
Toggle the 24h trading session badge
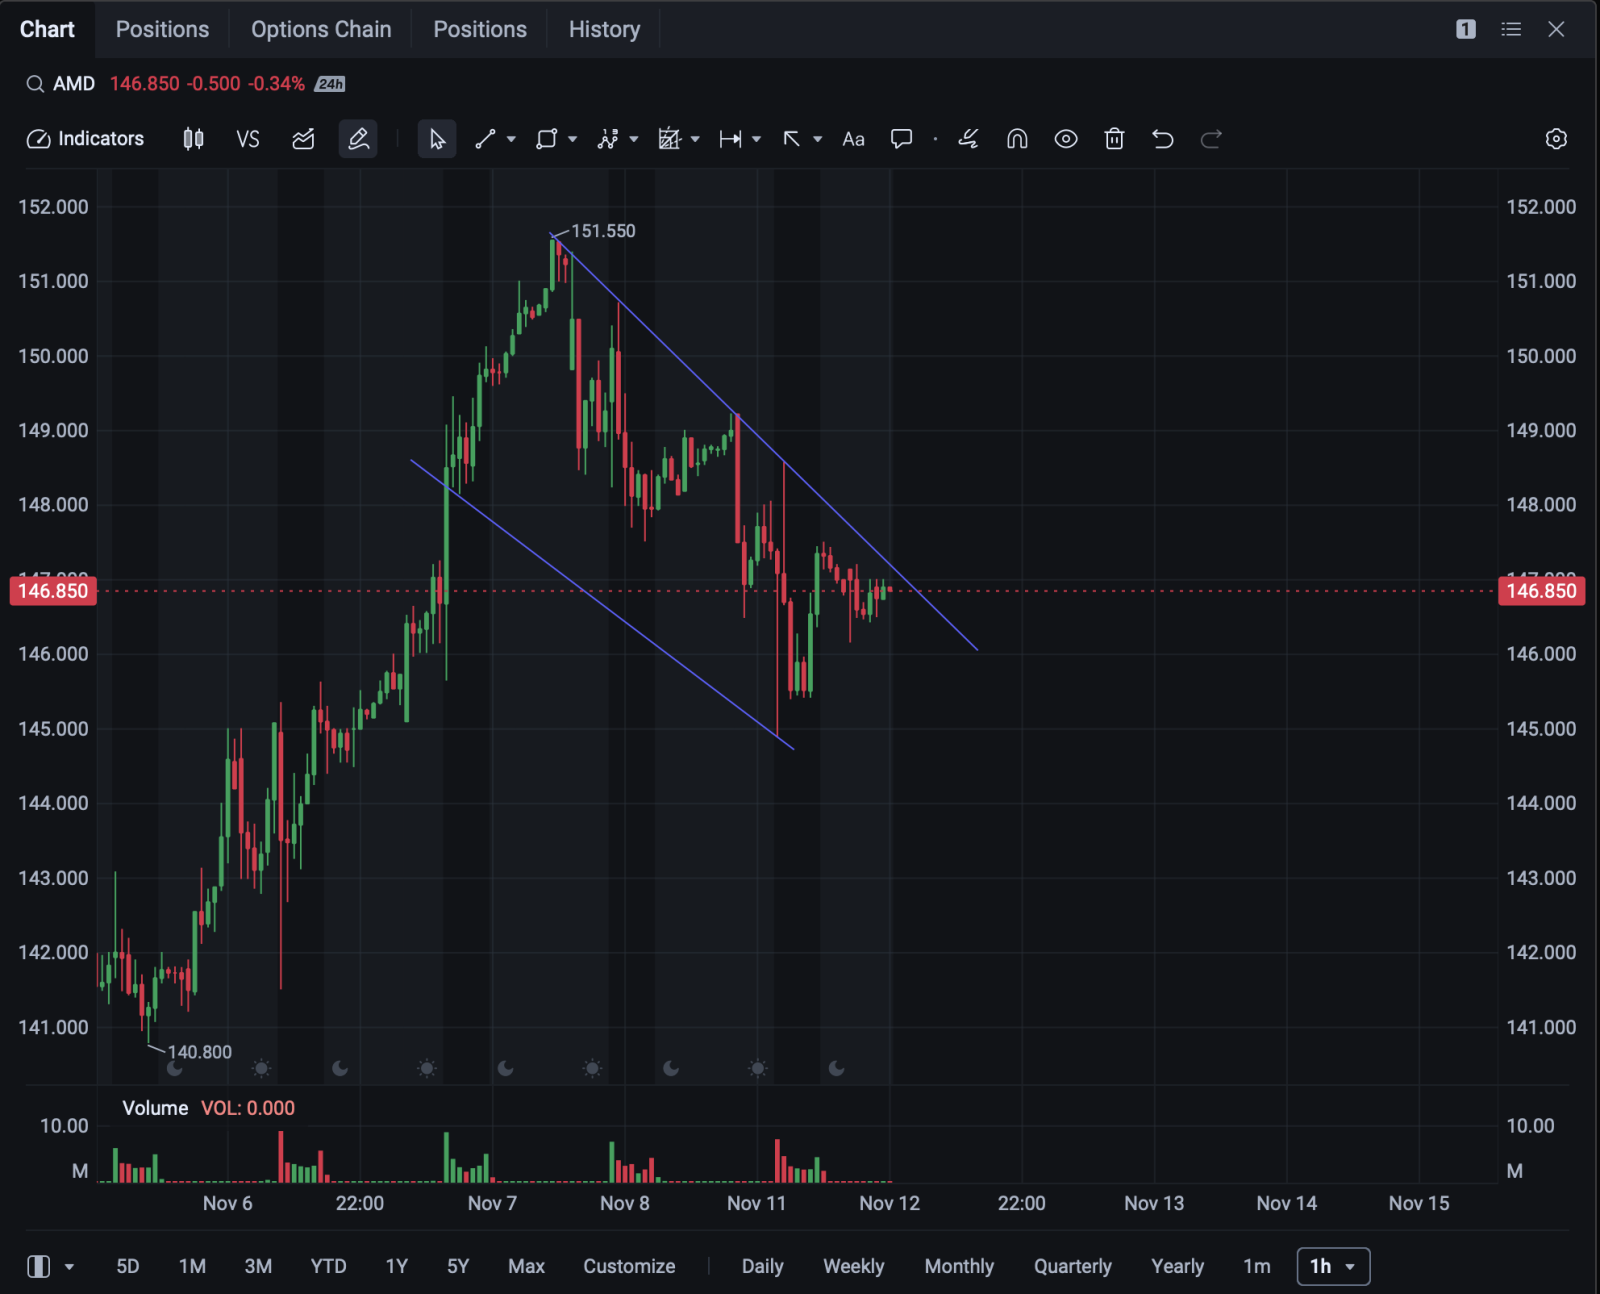(330, 84)
